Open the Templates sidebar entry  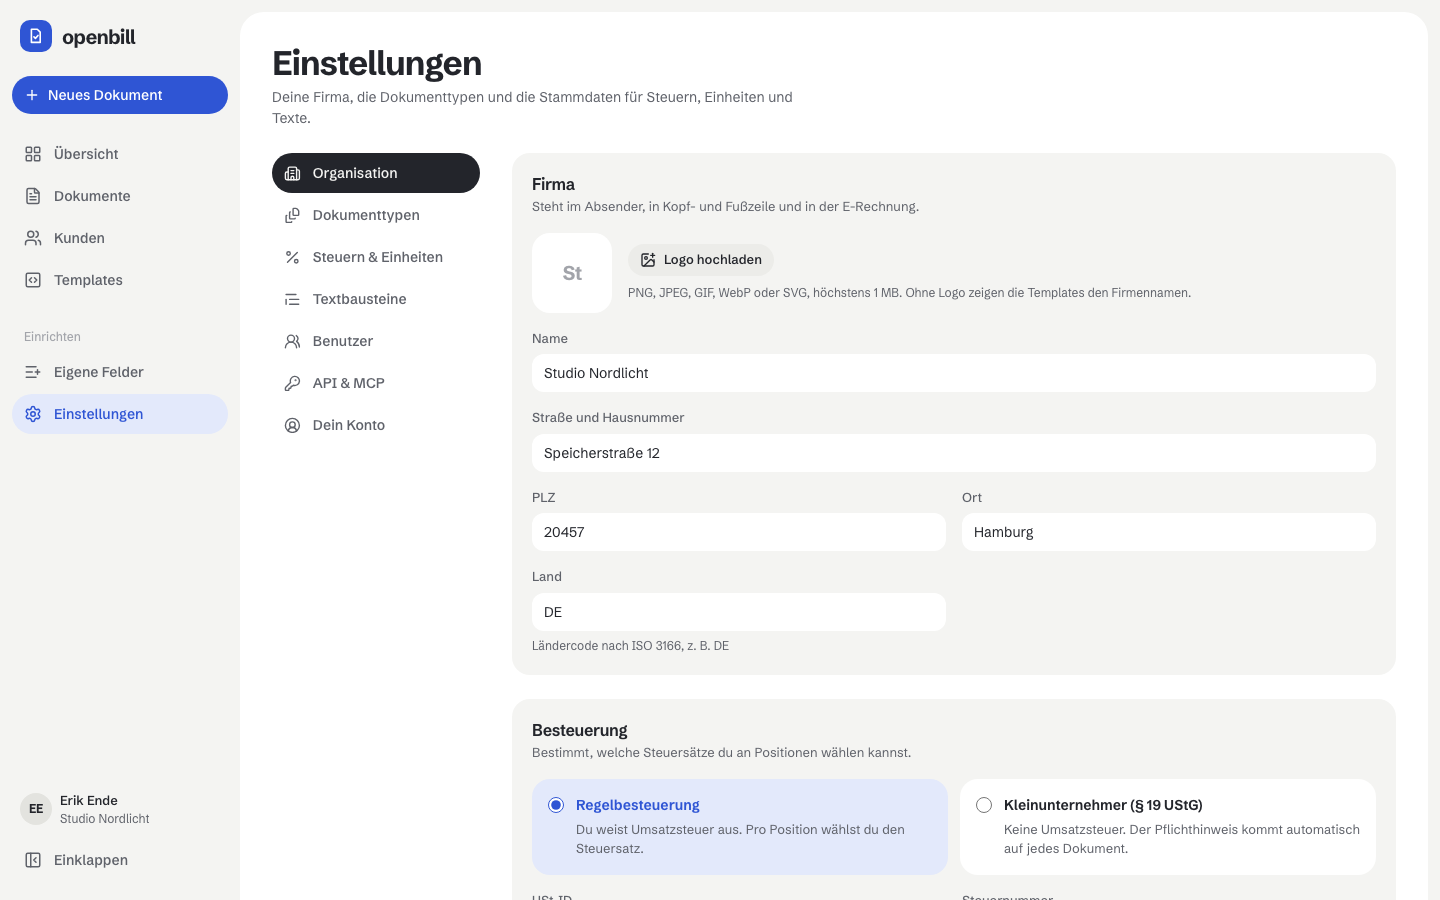(x=120, y=280)
